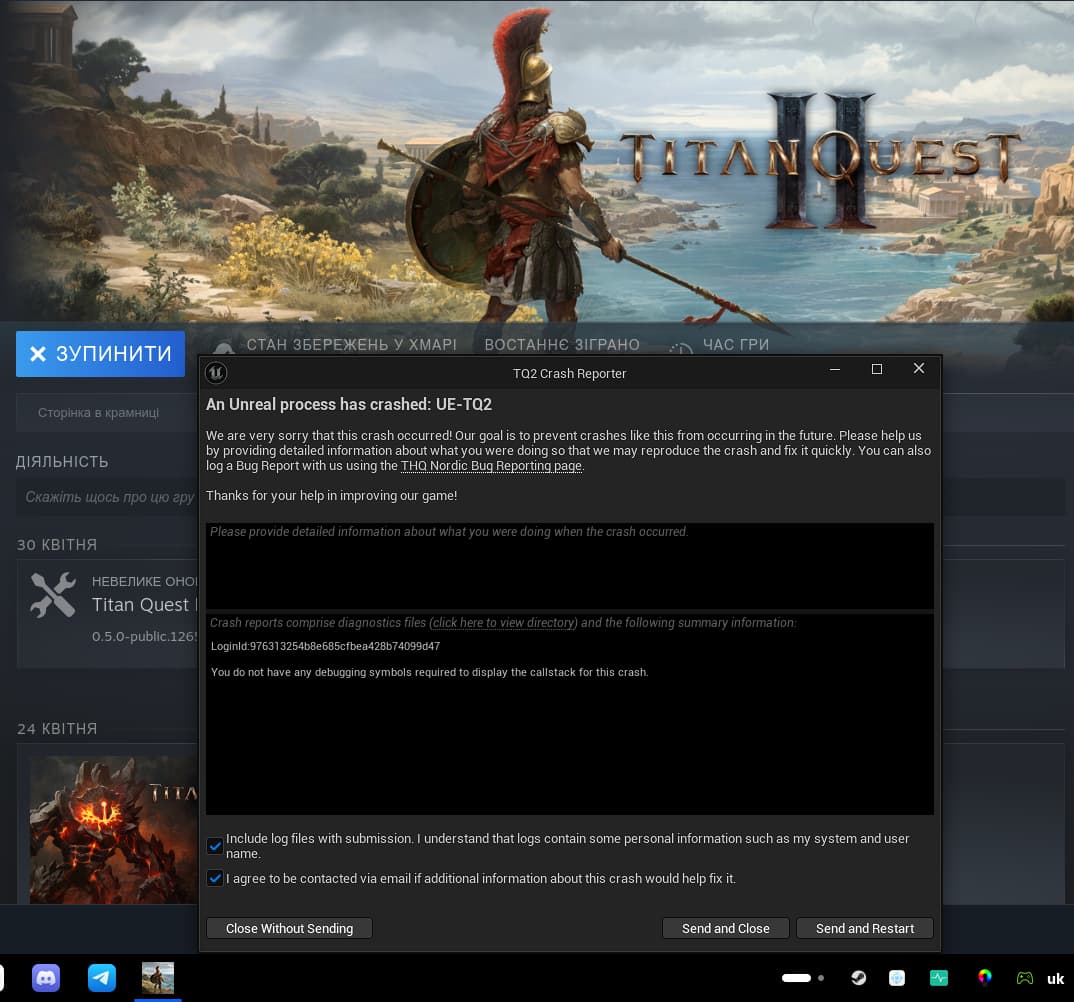Click the Скажіть щось про цю гру field
Viewport: 1074px width, 1002px height.
coord(110,497)
